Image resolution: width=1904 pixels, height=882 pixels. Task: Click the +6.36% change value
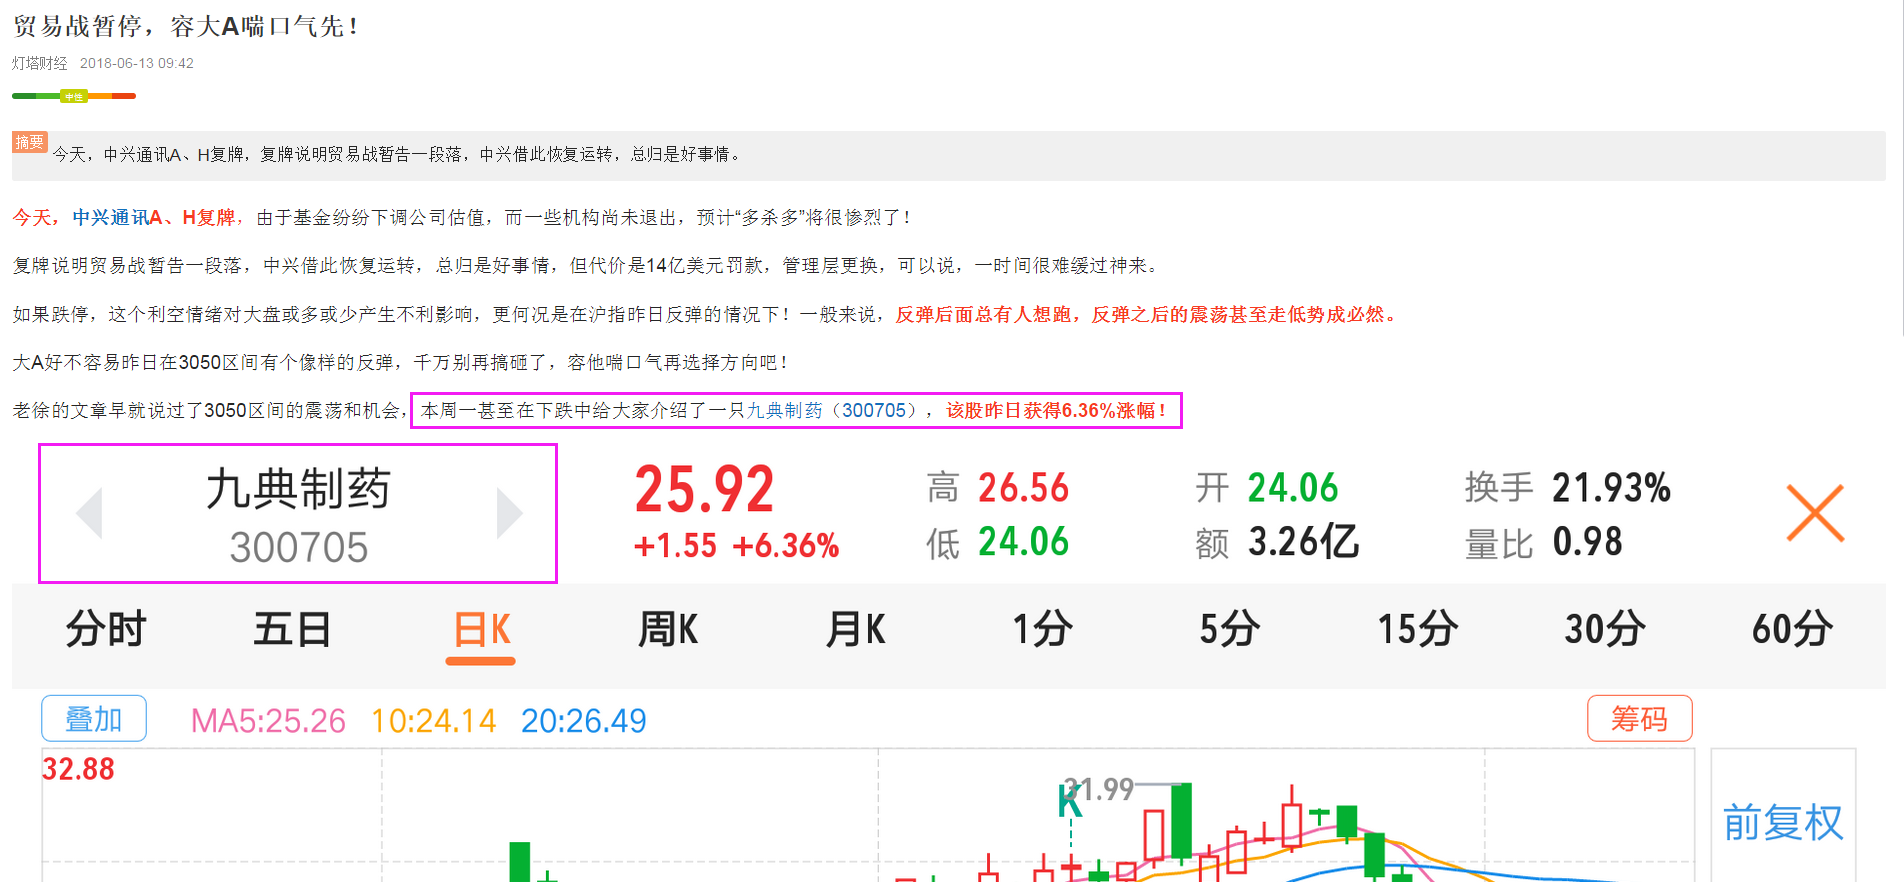786,545
